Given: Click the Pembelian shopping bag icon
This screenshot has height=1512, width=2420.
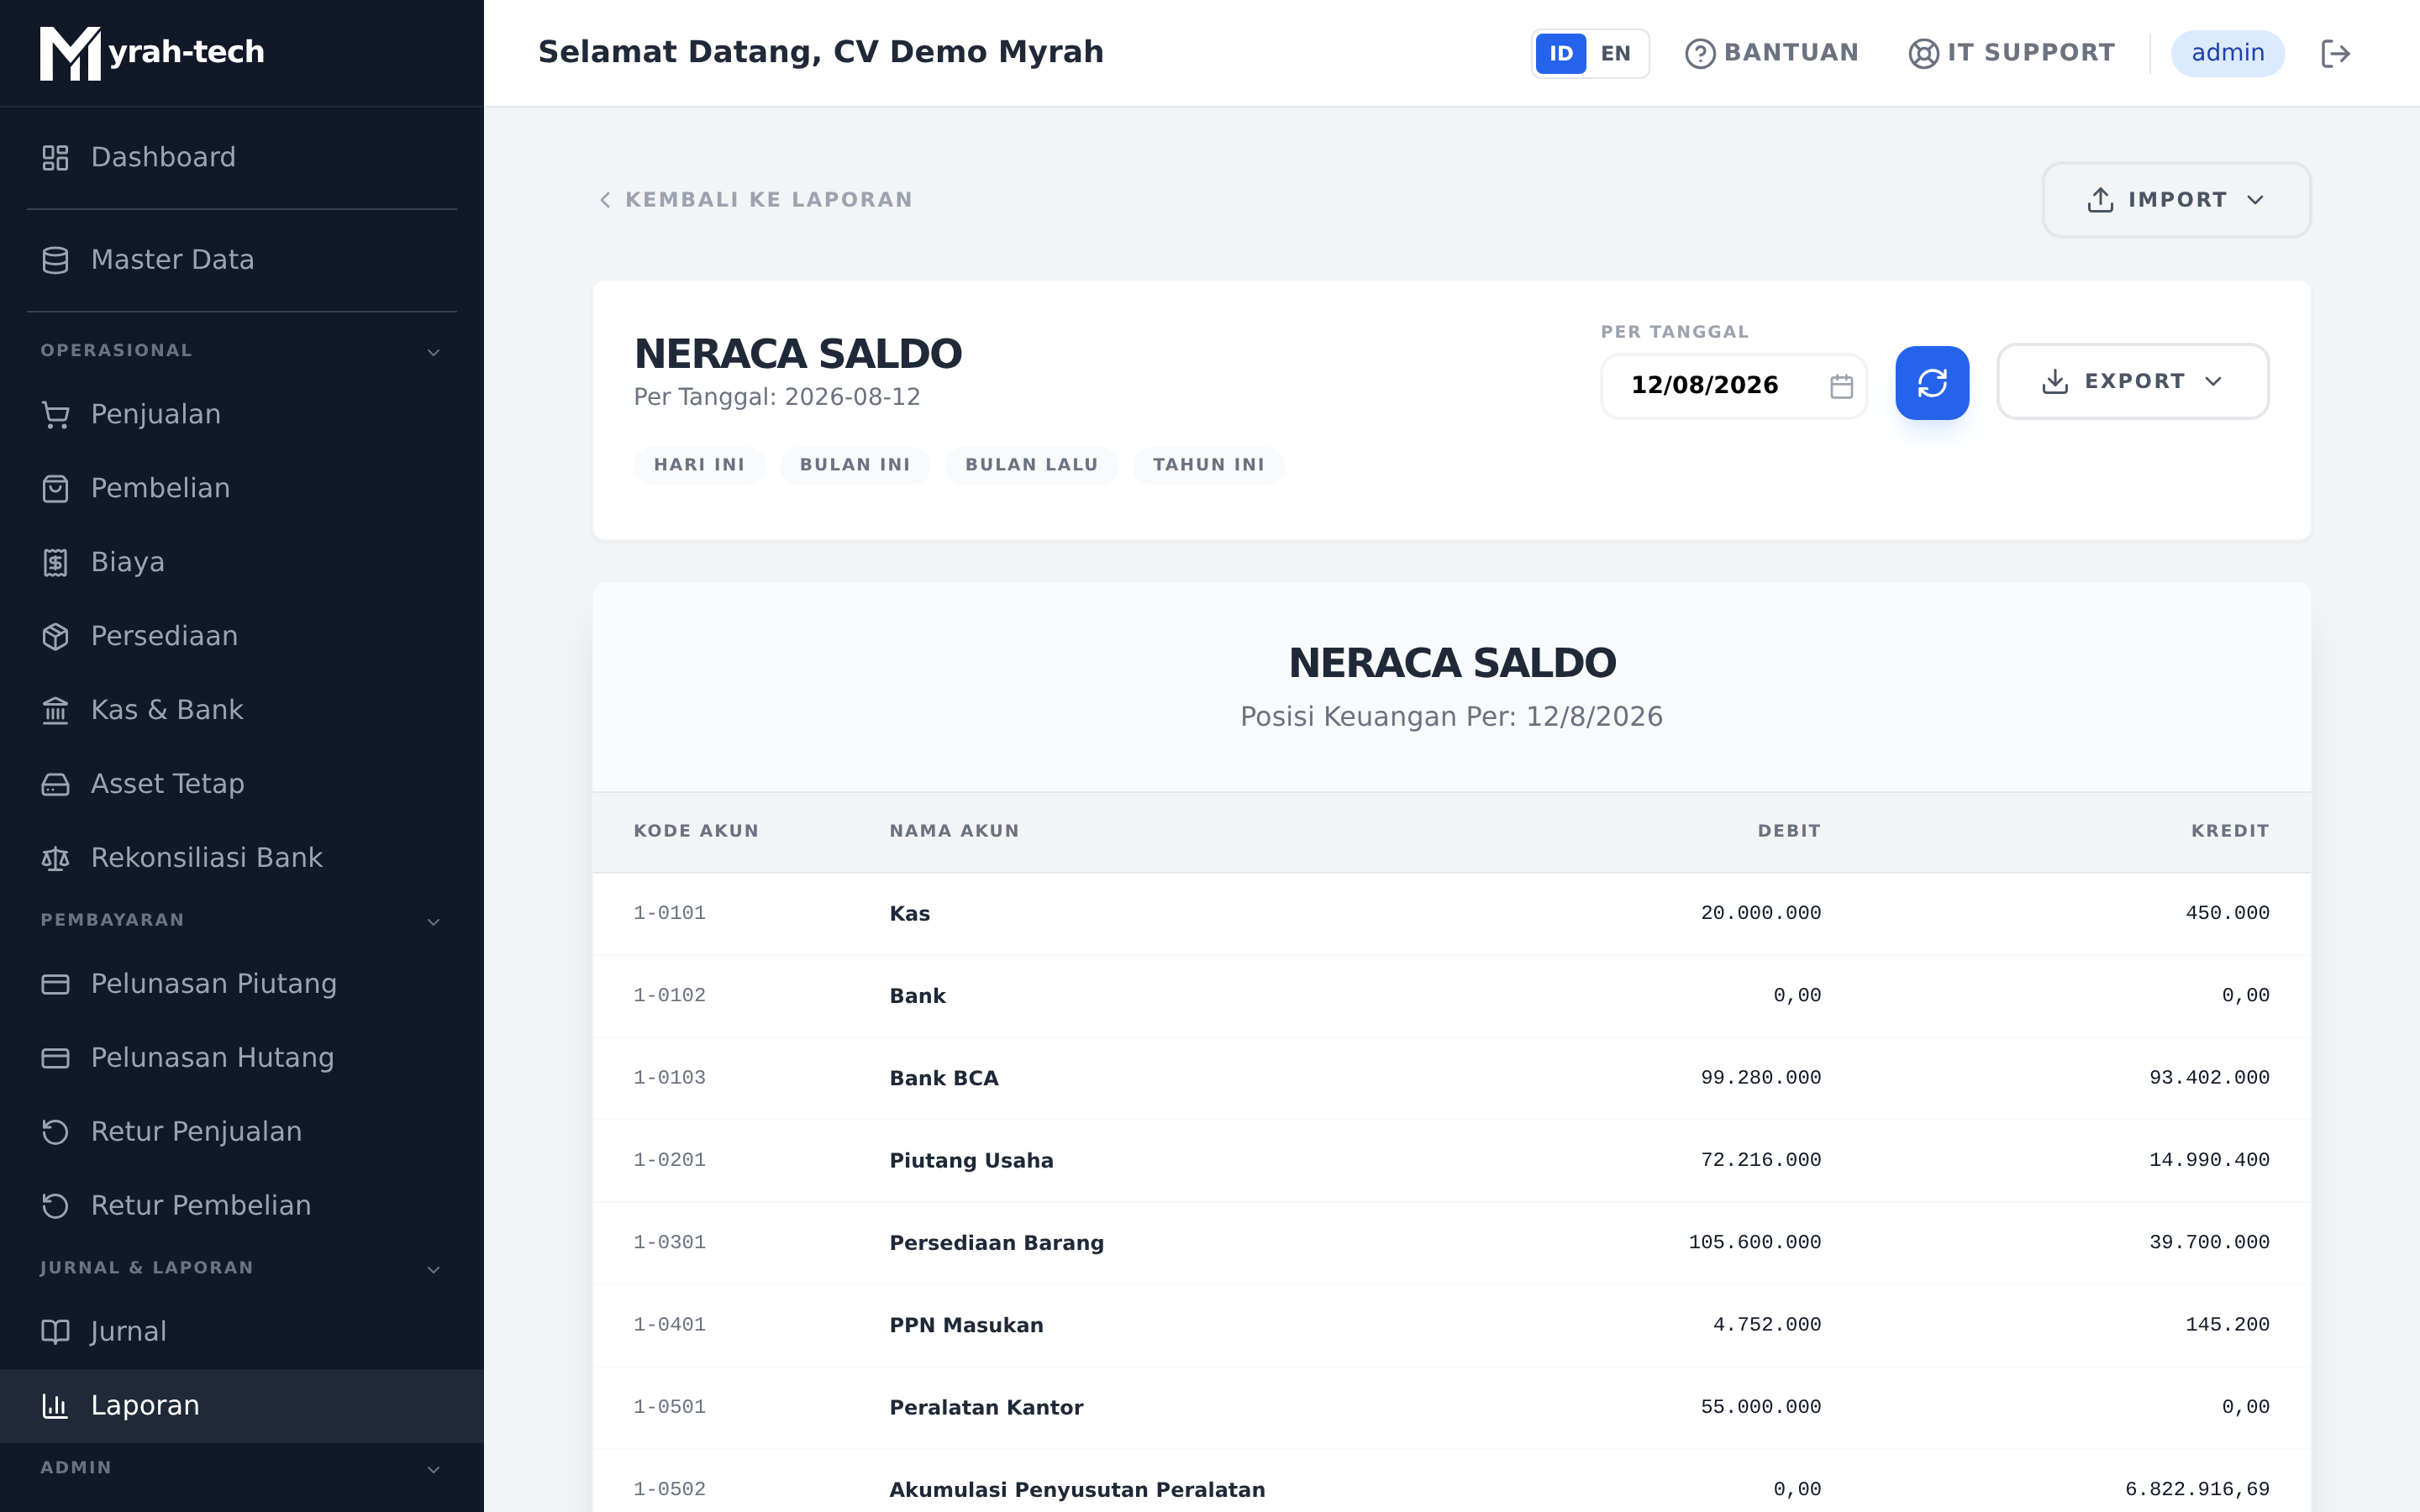Looking at the screenshot, I should coord(55,489).
